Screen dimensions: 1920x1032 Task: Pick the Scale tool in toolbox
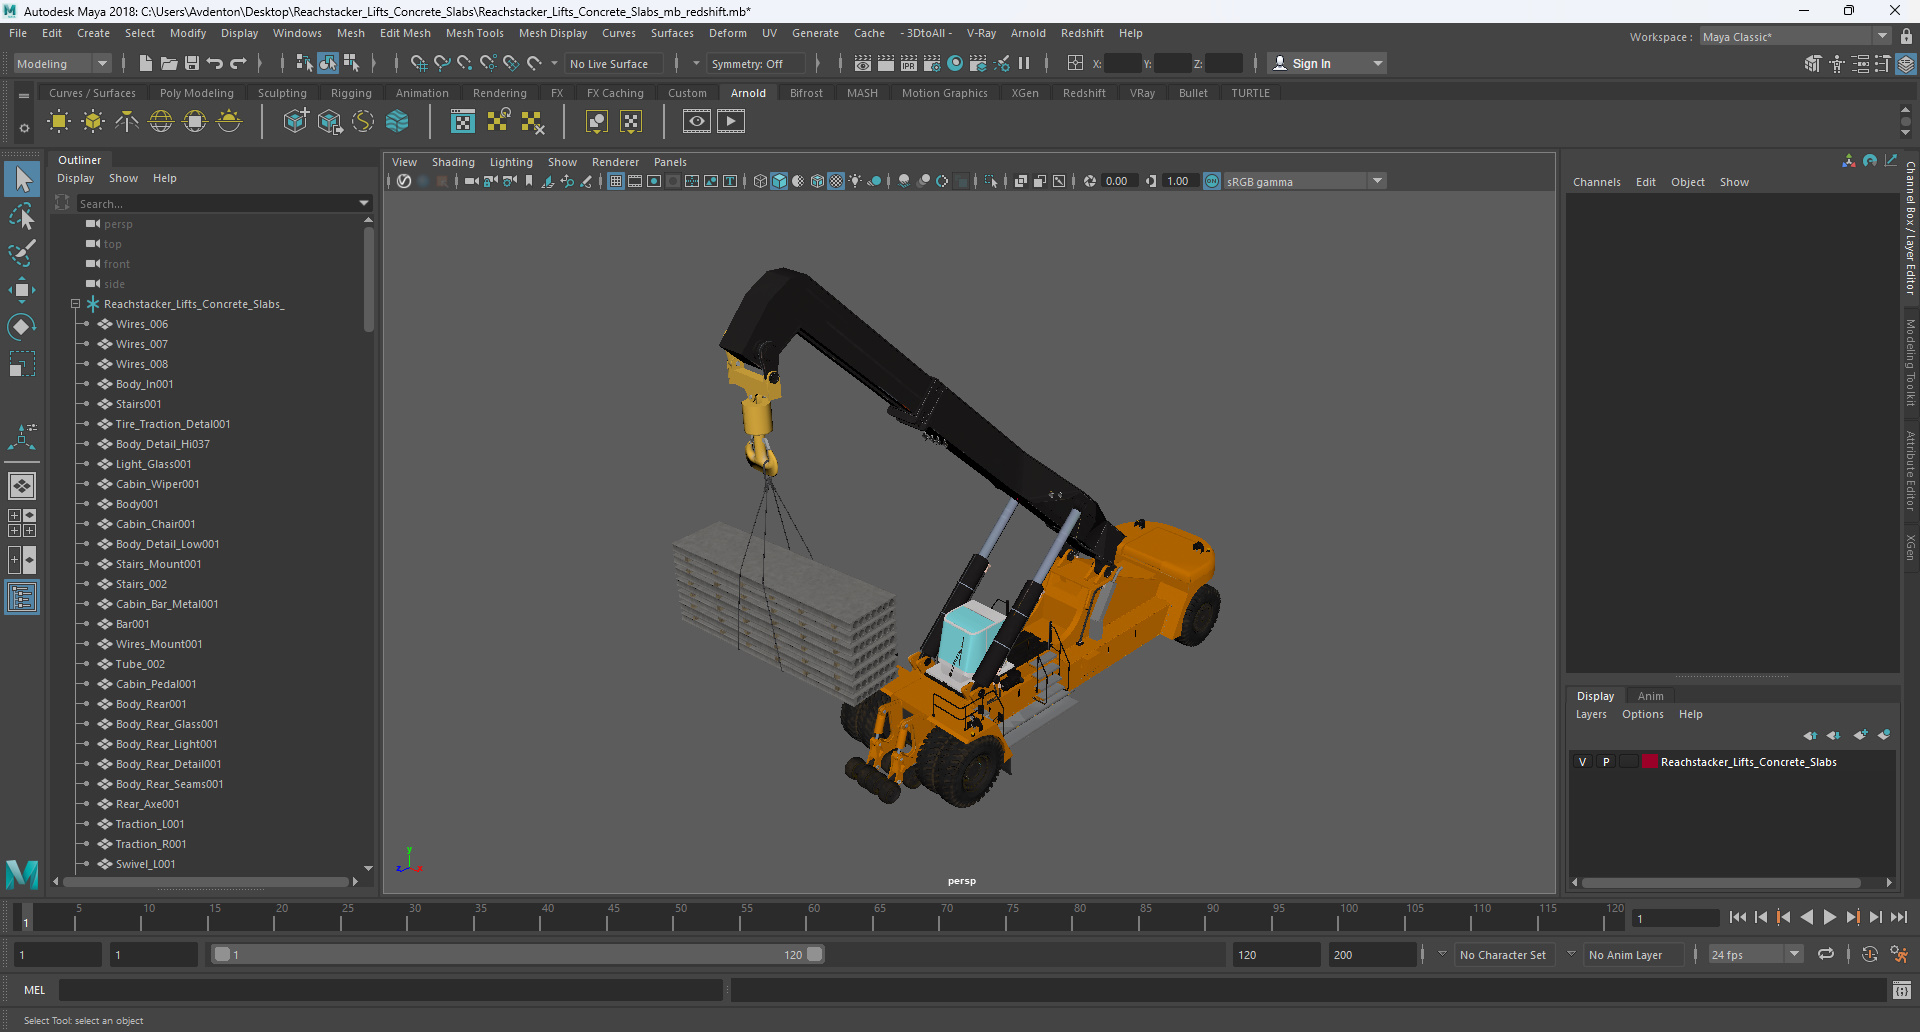click(22, 363)
